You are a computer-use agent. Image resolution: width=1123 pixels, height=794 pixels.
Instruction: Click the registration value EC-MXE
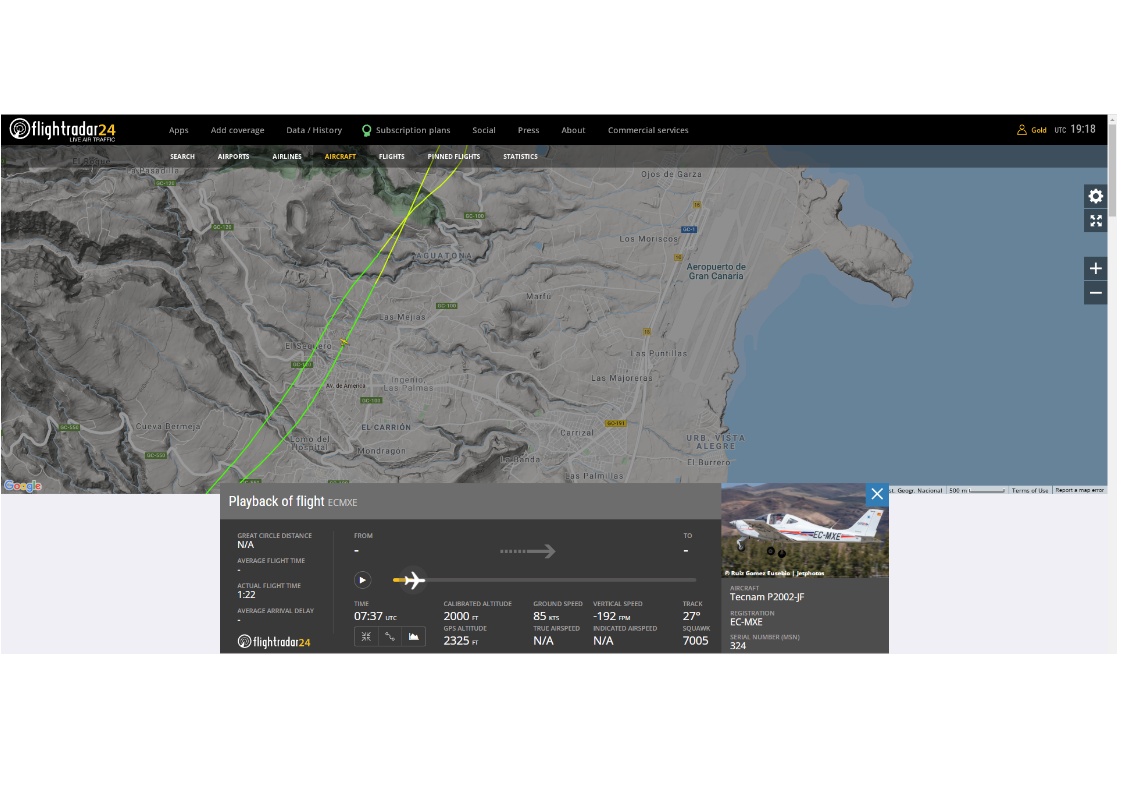click(746, 622)
